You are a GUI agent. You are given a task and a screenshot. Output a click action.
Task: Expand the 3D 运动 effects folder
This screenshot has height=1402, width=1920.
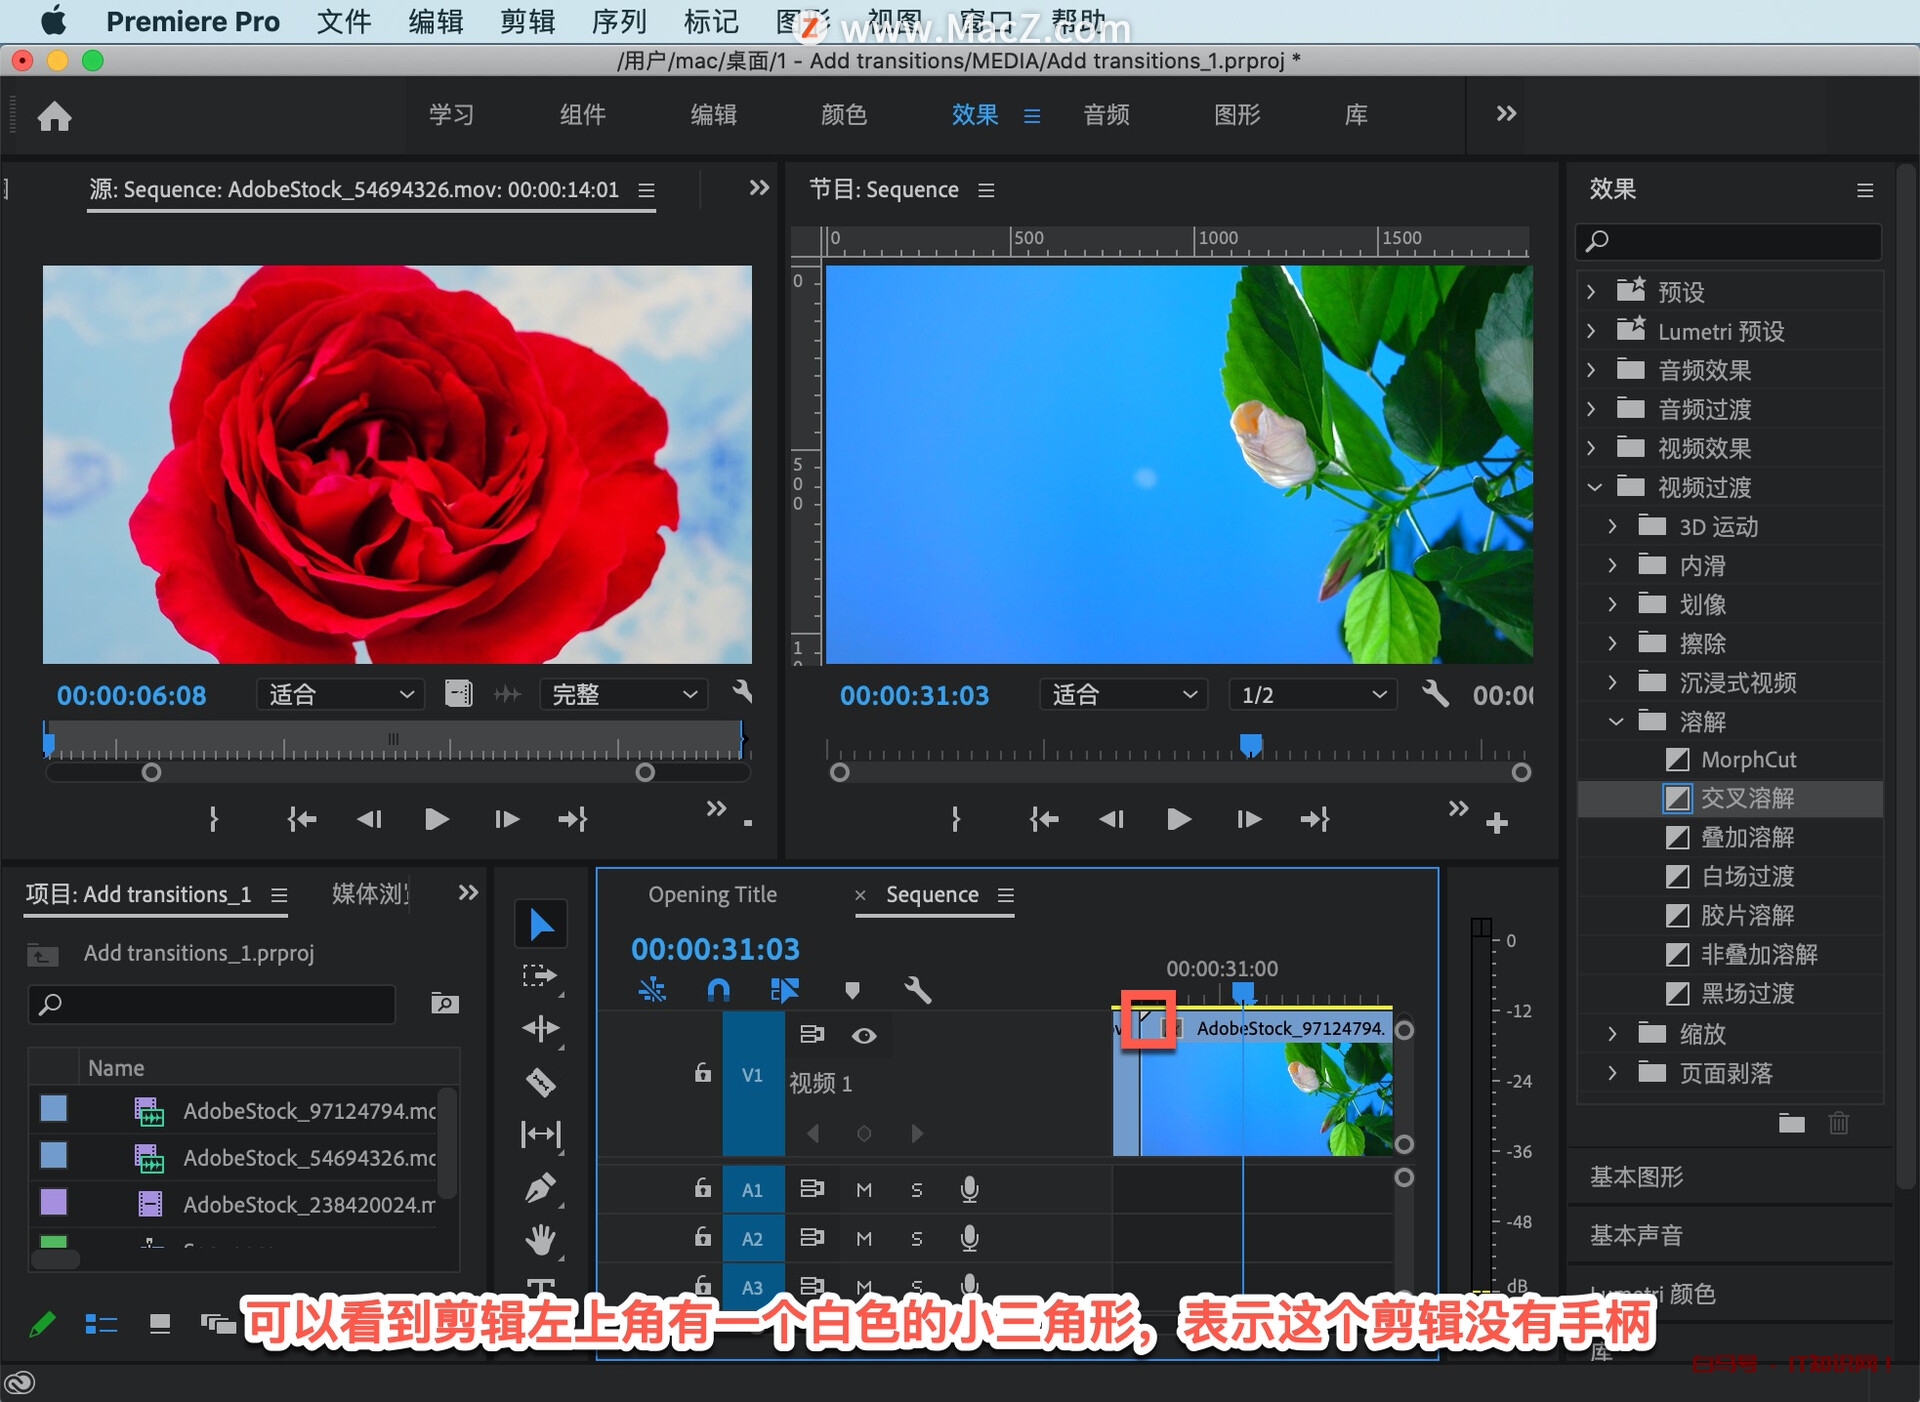(1613, 526)
